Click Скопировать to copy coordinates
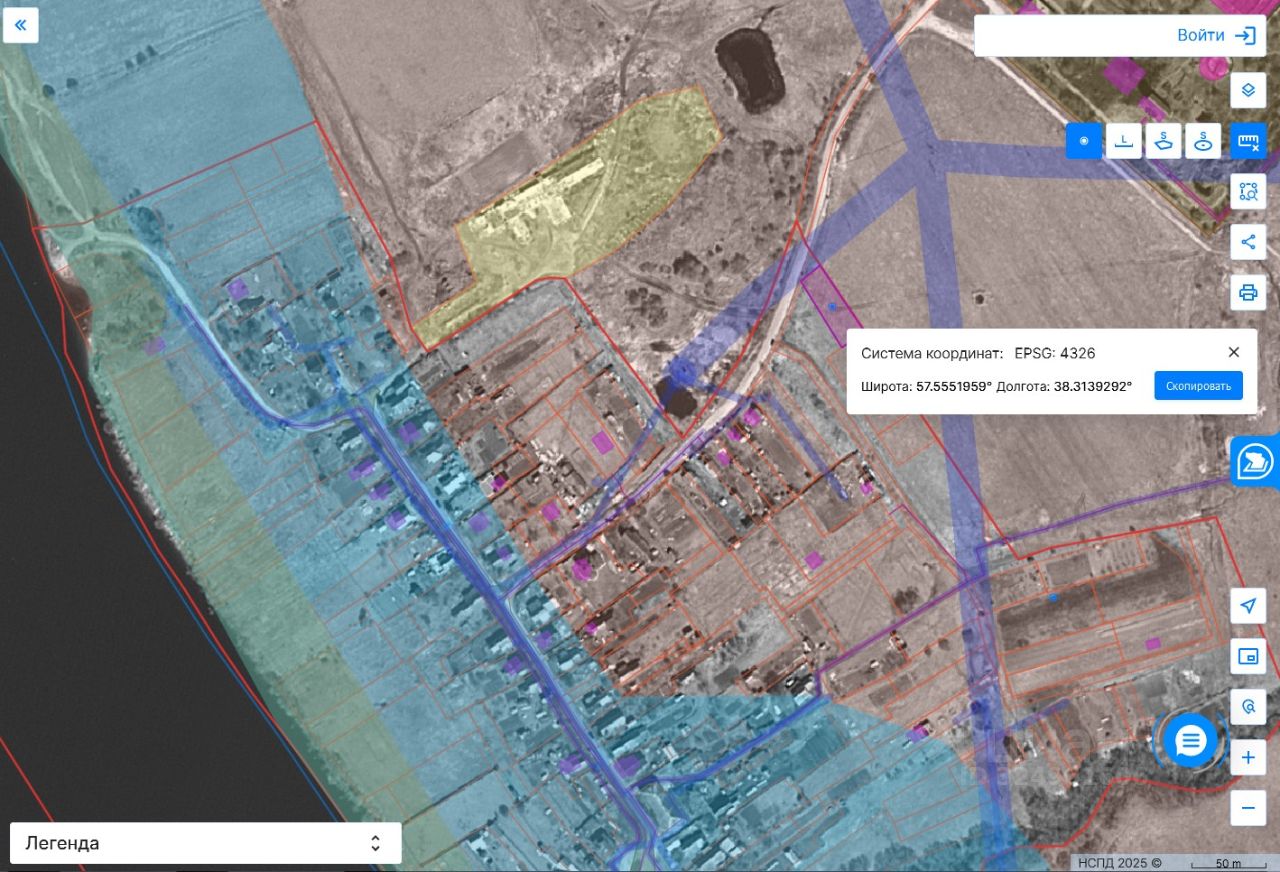Screen dimensions: 1280x872 [1199, 386]
